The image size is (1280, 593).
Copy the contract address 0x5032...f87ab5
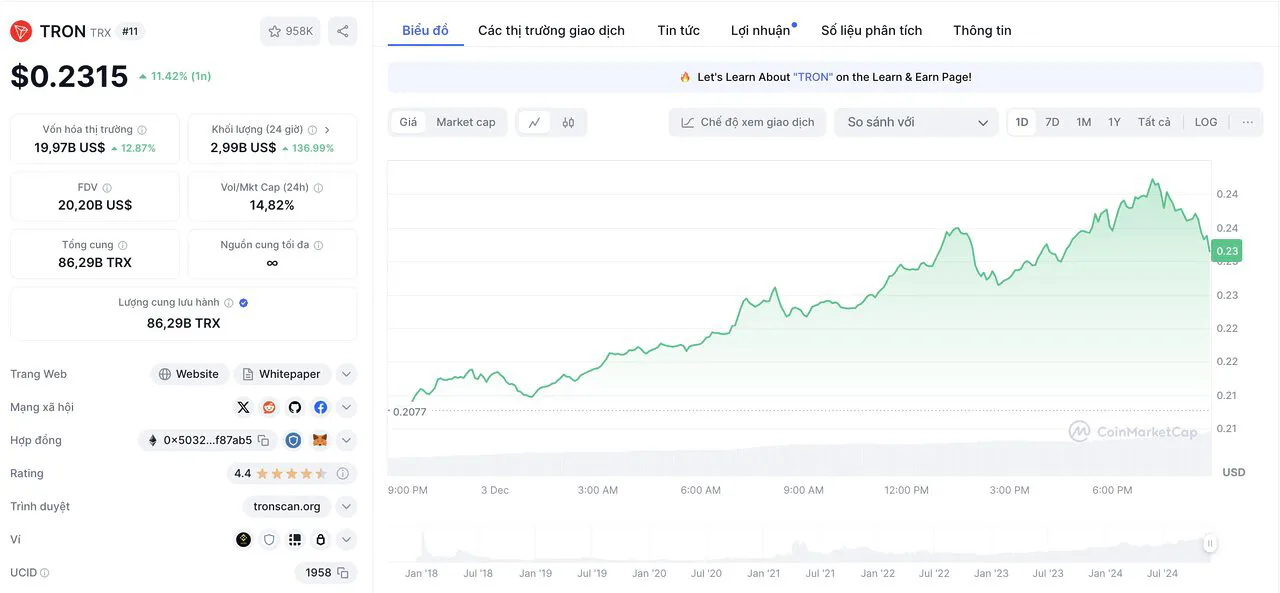tap(263, 440)
